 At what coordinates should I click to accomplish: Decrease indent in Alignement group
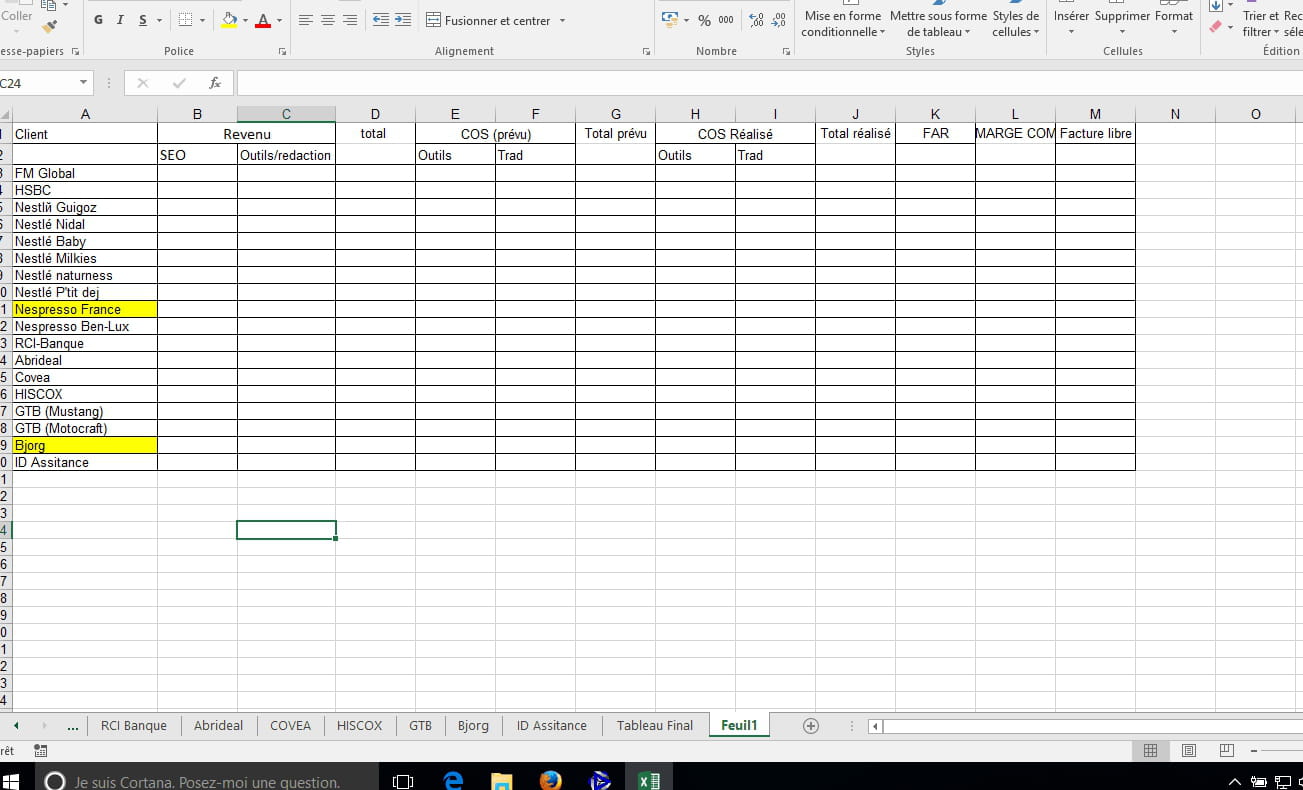380,20
